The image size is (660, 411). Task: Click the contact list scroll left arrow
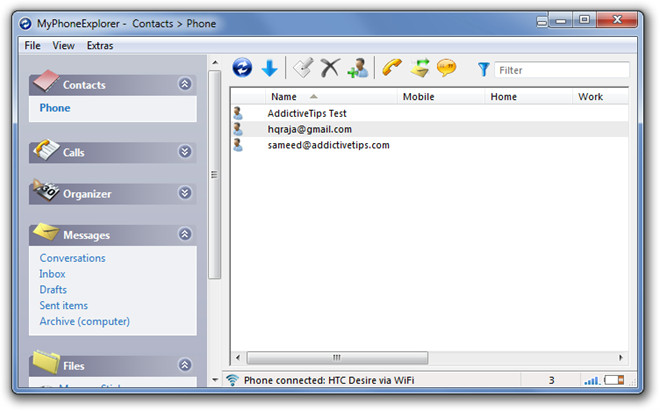(238, 358)
